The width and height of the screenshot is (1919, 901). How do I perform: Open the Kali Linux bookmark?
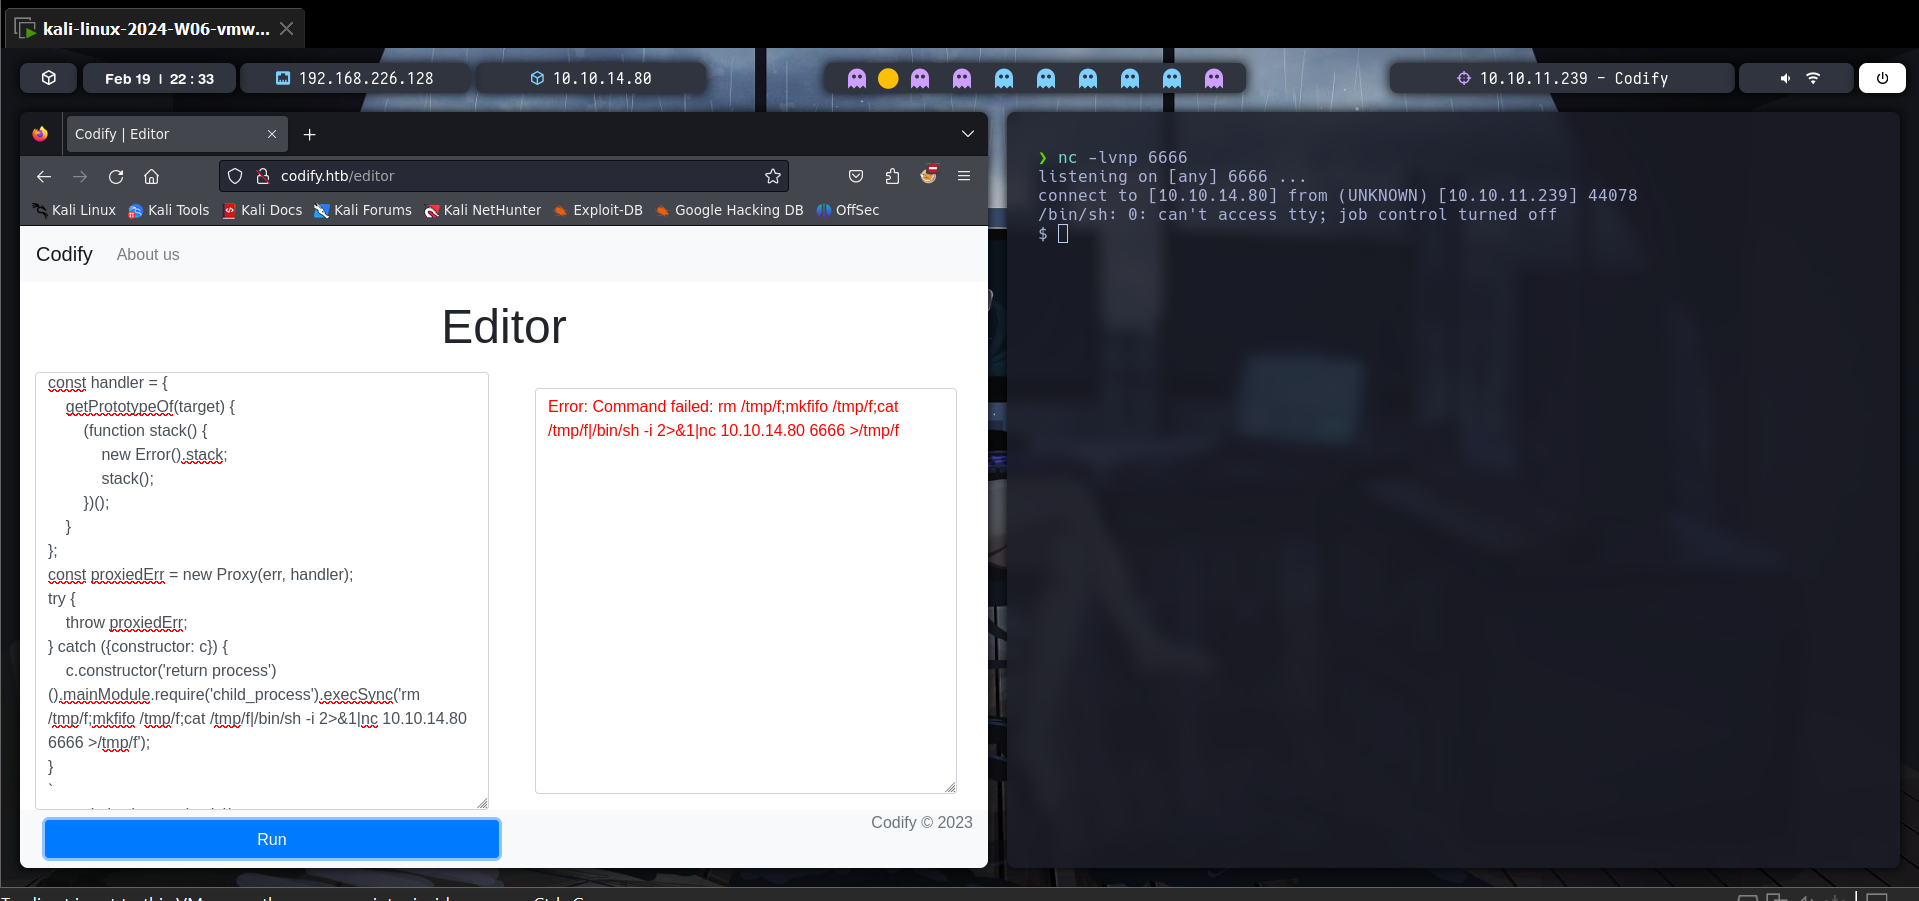[x=75, y=210]
